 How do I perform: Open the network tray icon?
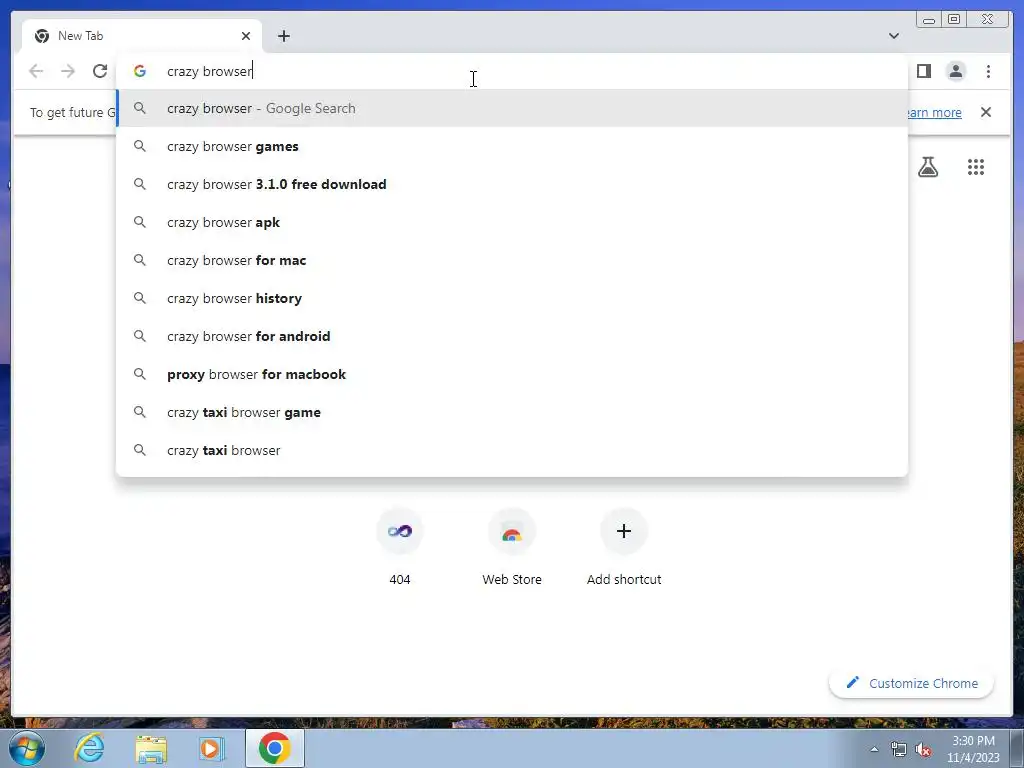point(899,749)
